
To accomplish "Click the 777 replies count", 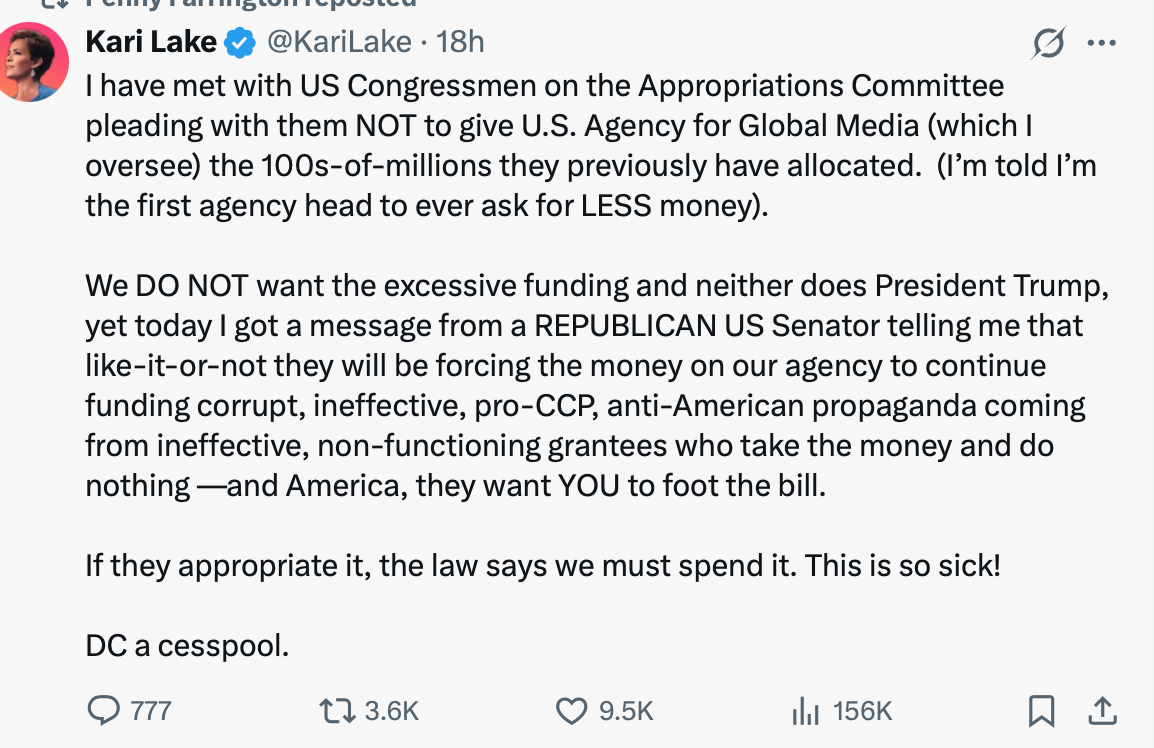I will pyautogui.click(x=151, y=711).
